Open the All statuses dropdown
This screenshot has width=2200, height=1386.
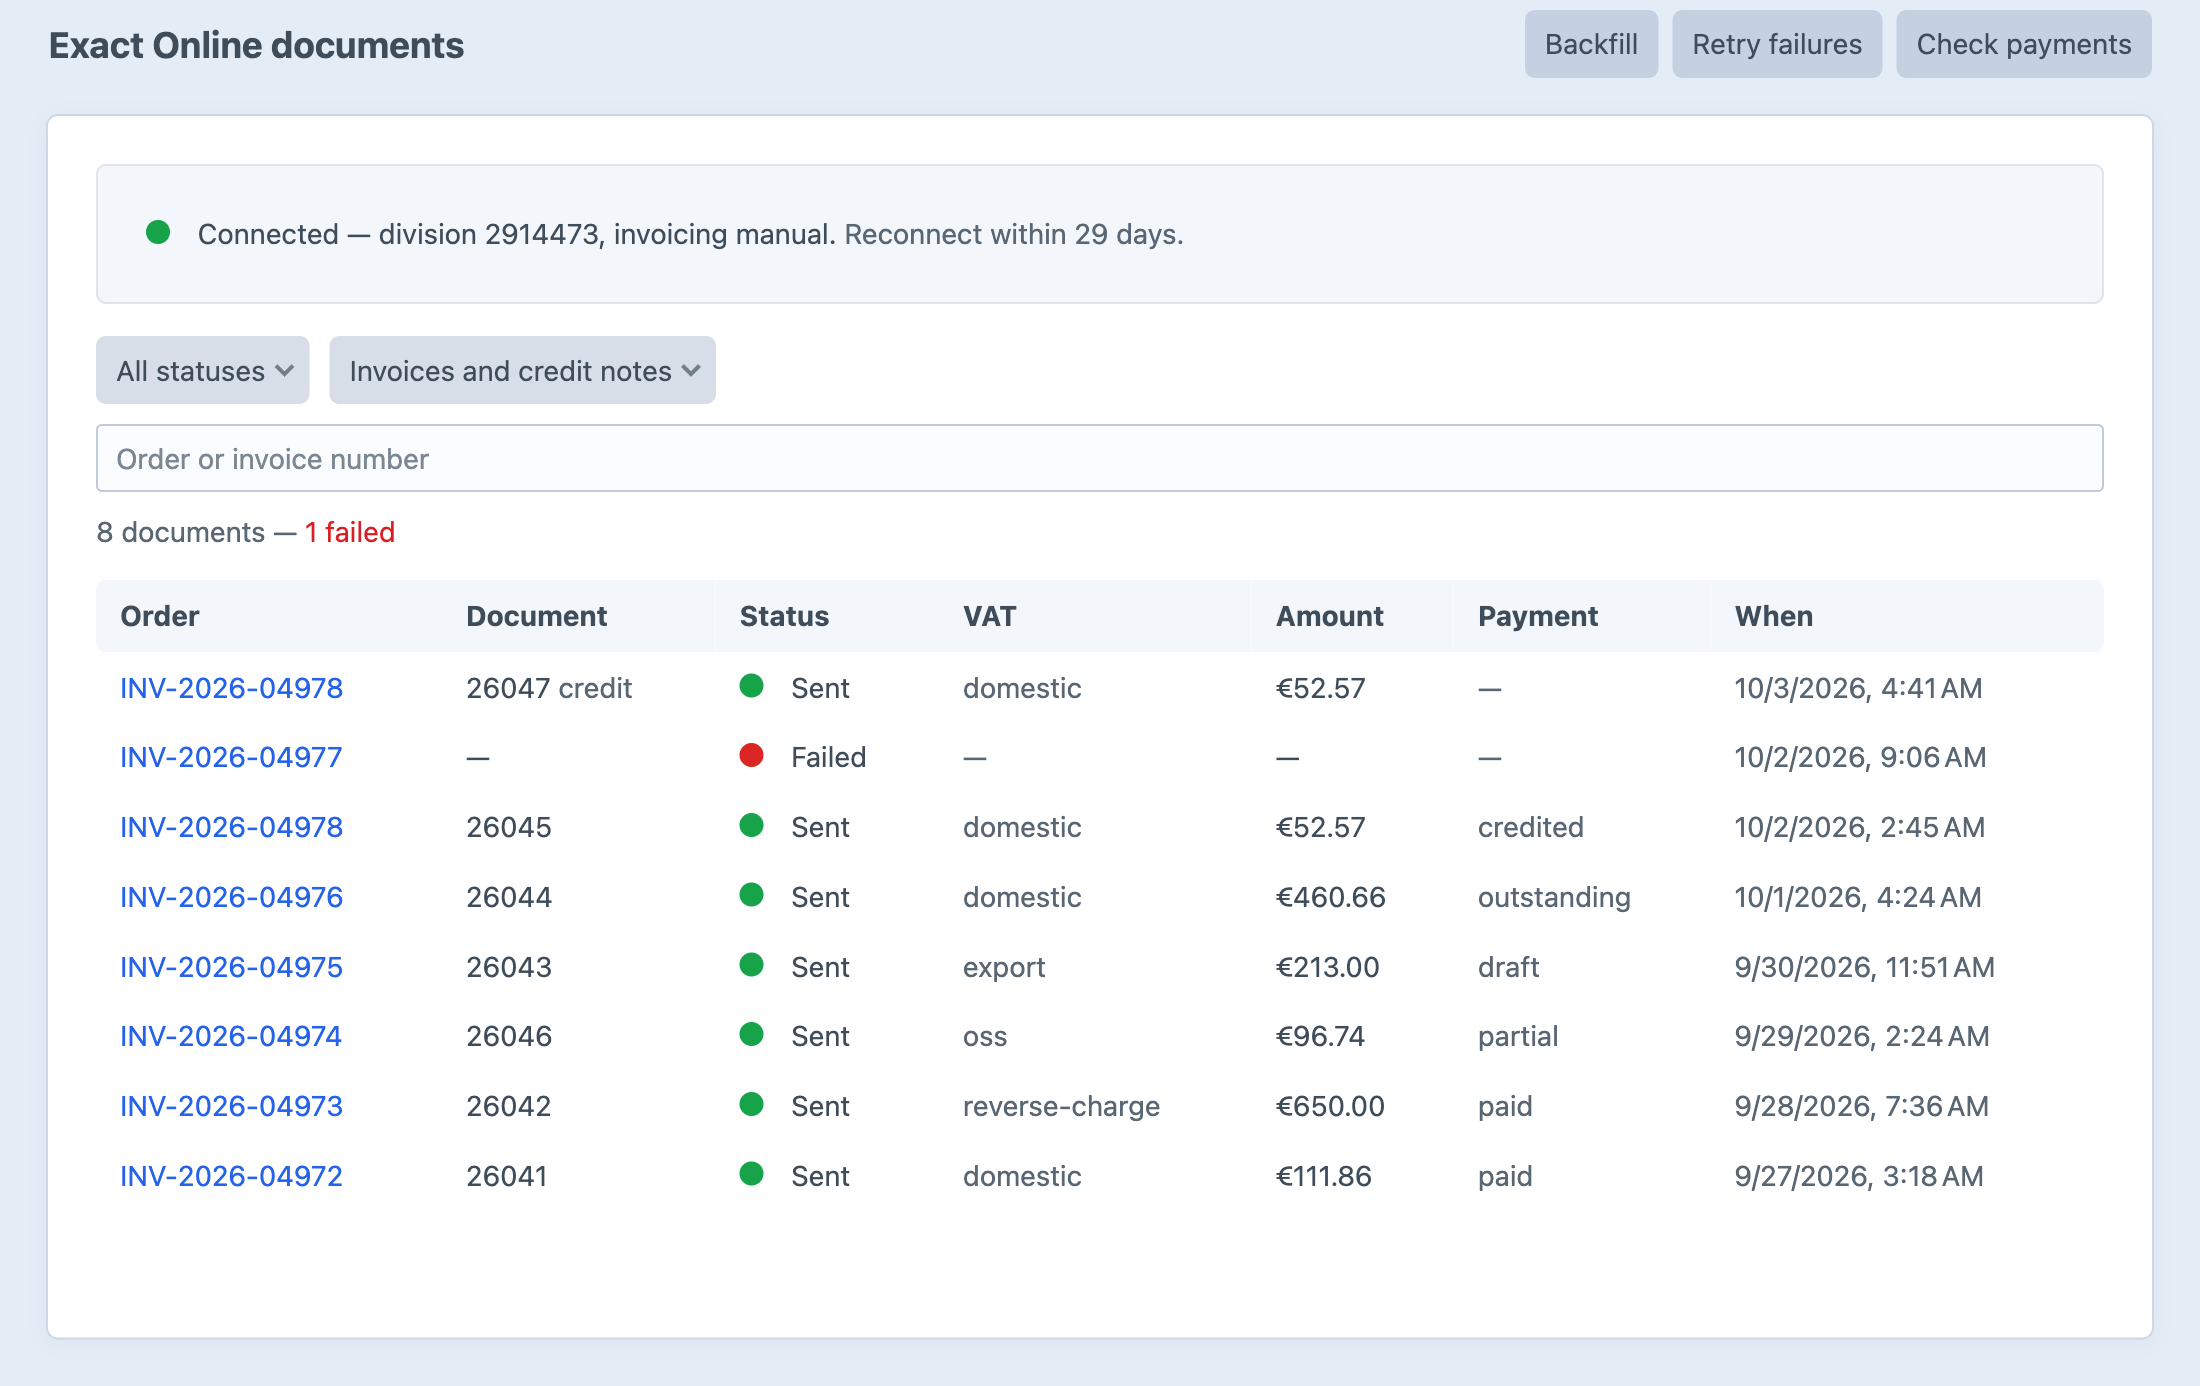tap(203, 370)
